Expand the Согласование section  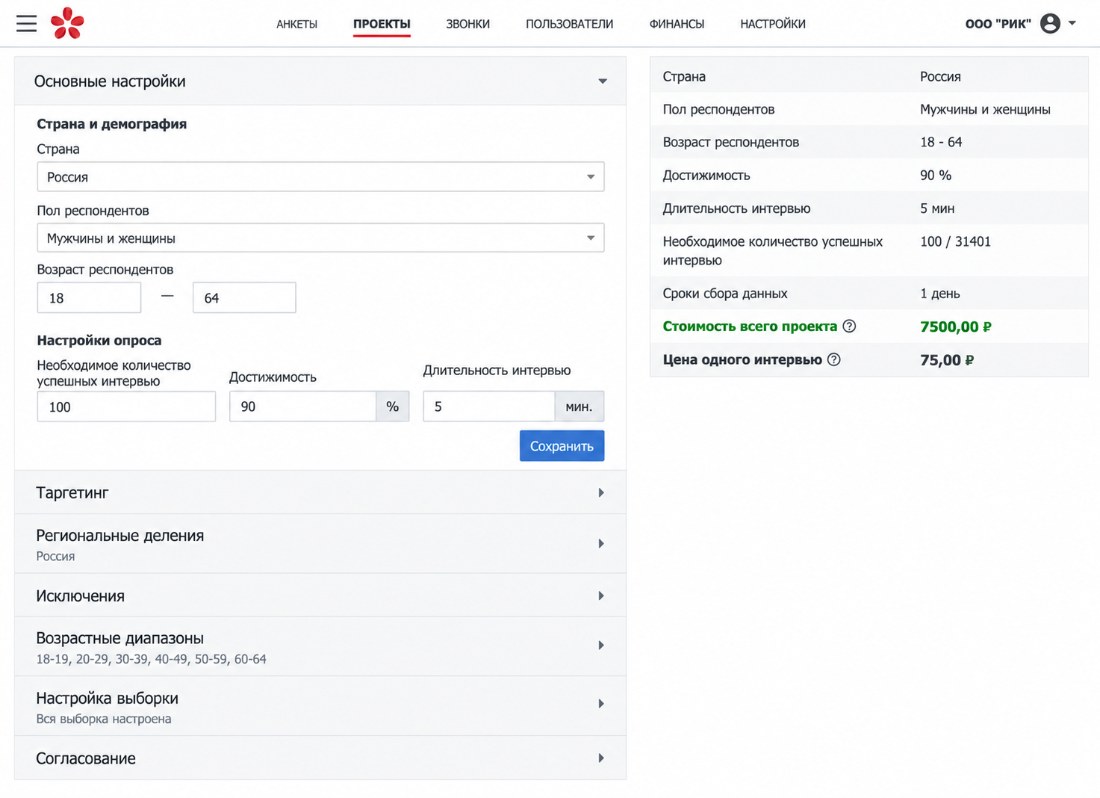point(321,758)
